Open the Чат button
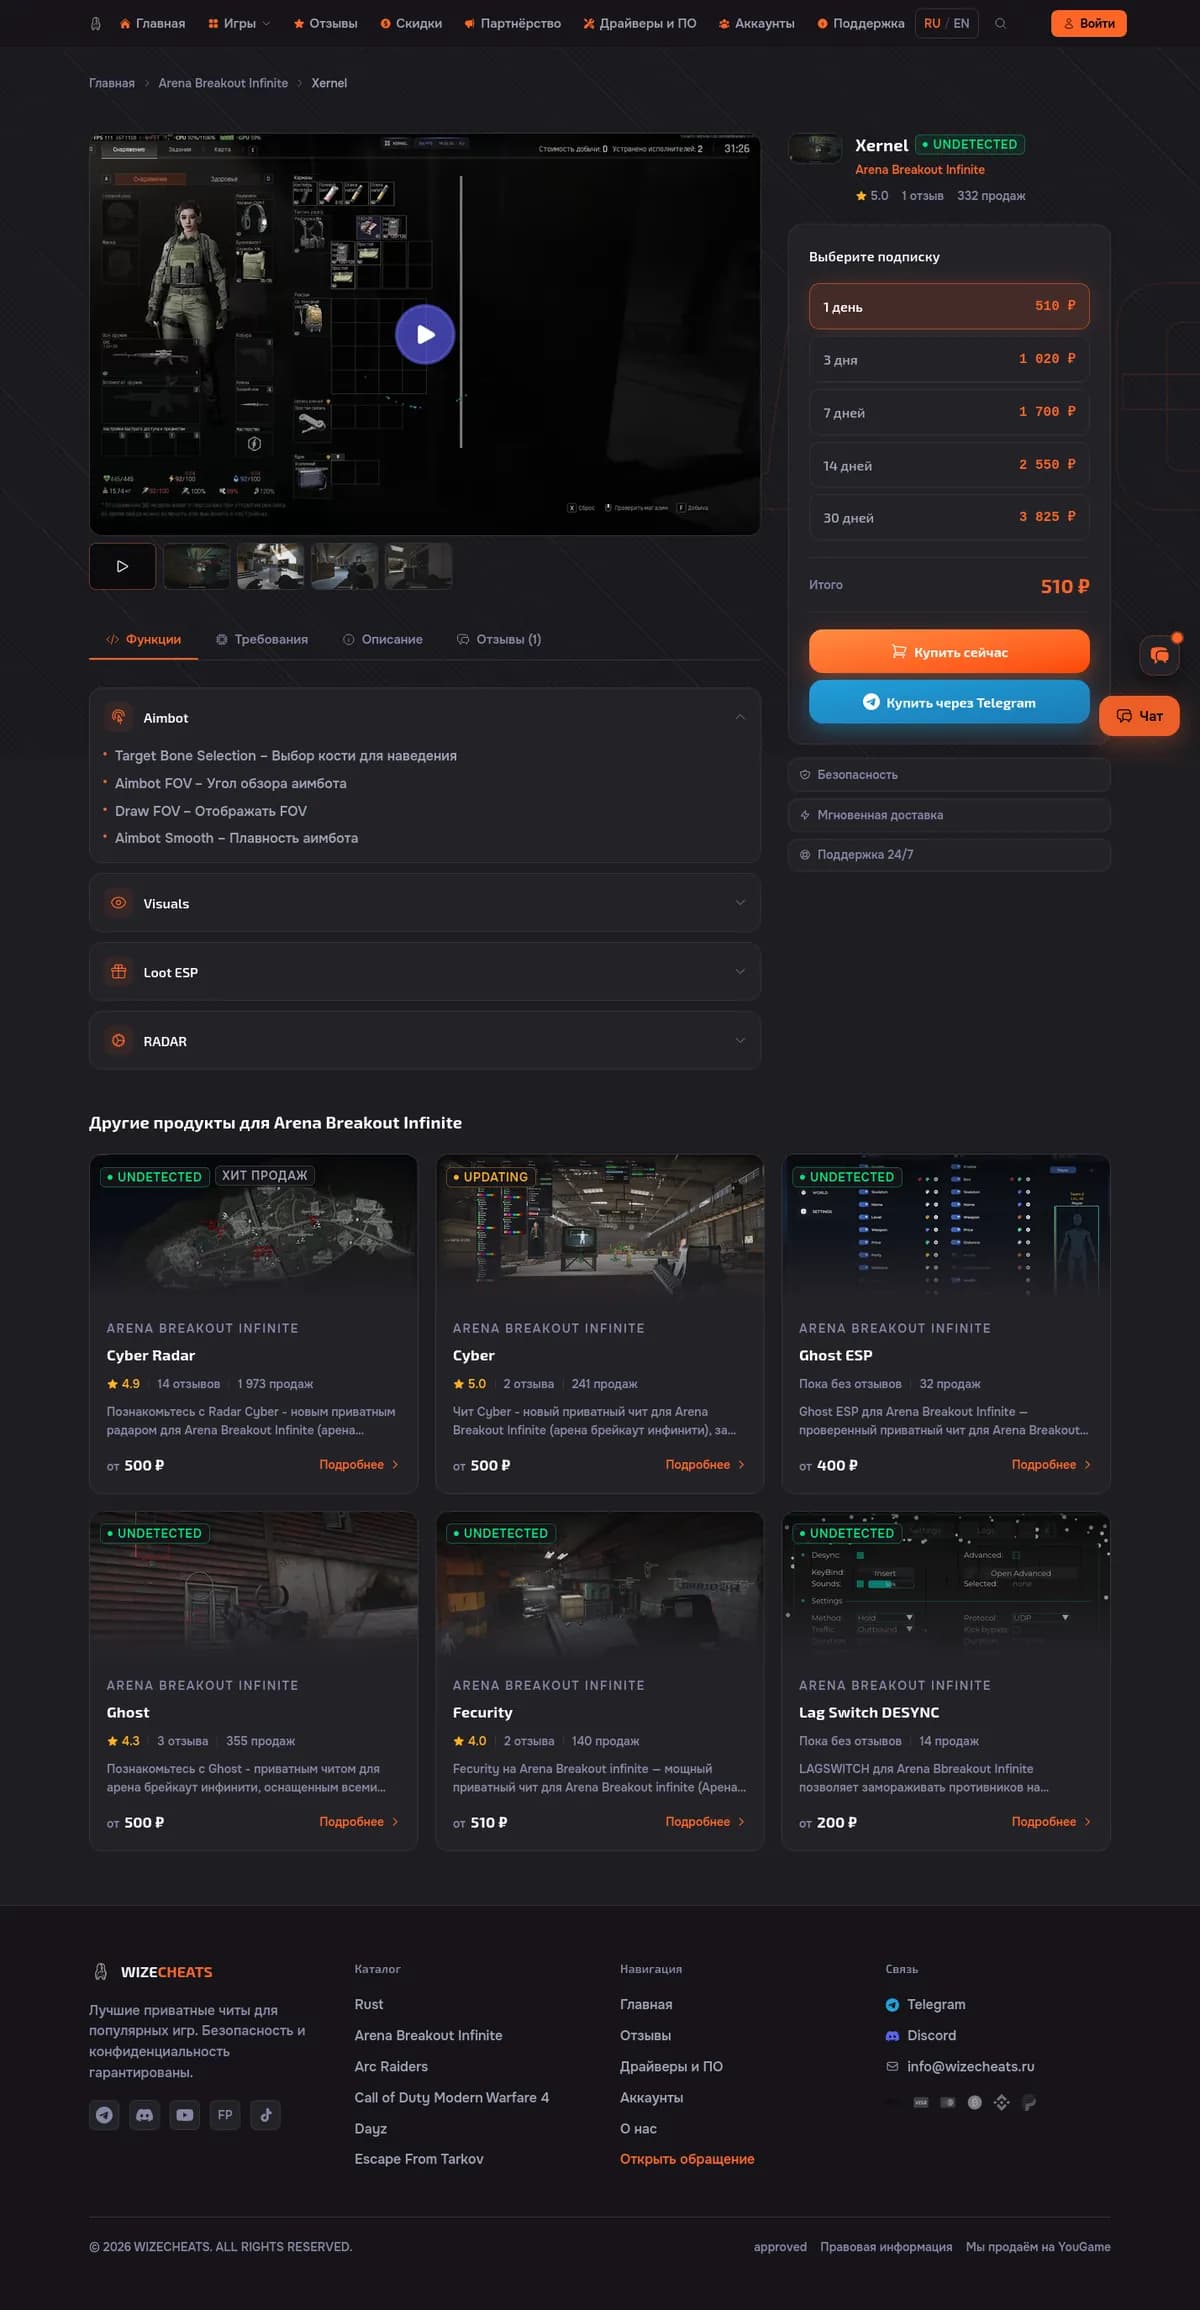Image resolution: width=1200 pixels, height=2310 pixels. (1139, 716)
